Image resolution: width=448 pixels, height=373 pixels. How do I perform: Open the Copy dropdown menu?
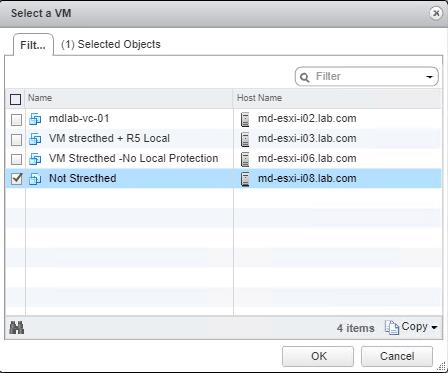point(411,327)
